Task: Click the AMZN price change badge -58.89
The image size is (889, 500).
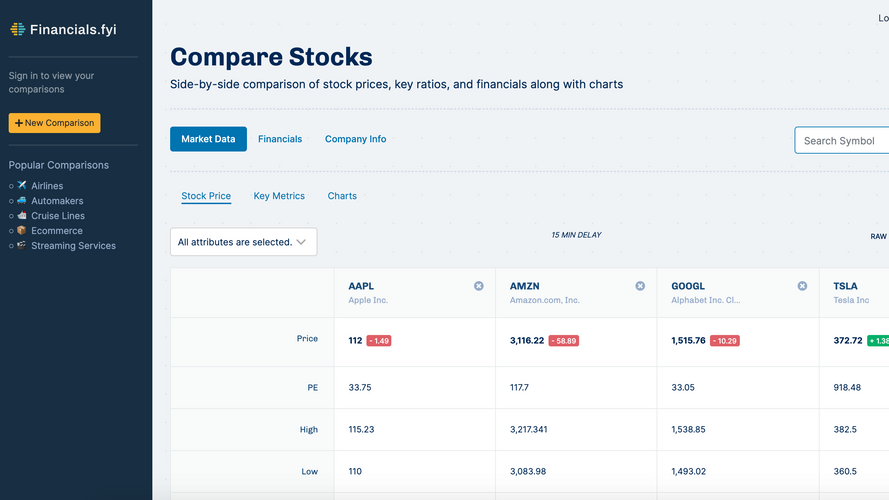Action: click(x=564, y=341)
